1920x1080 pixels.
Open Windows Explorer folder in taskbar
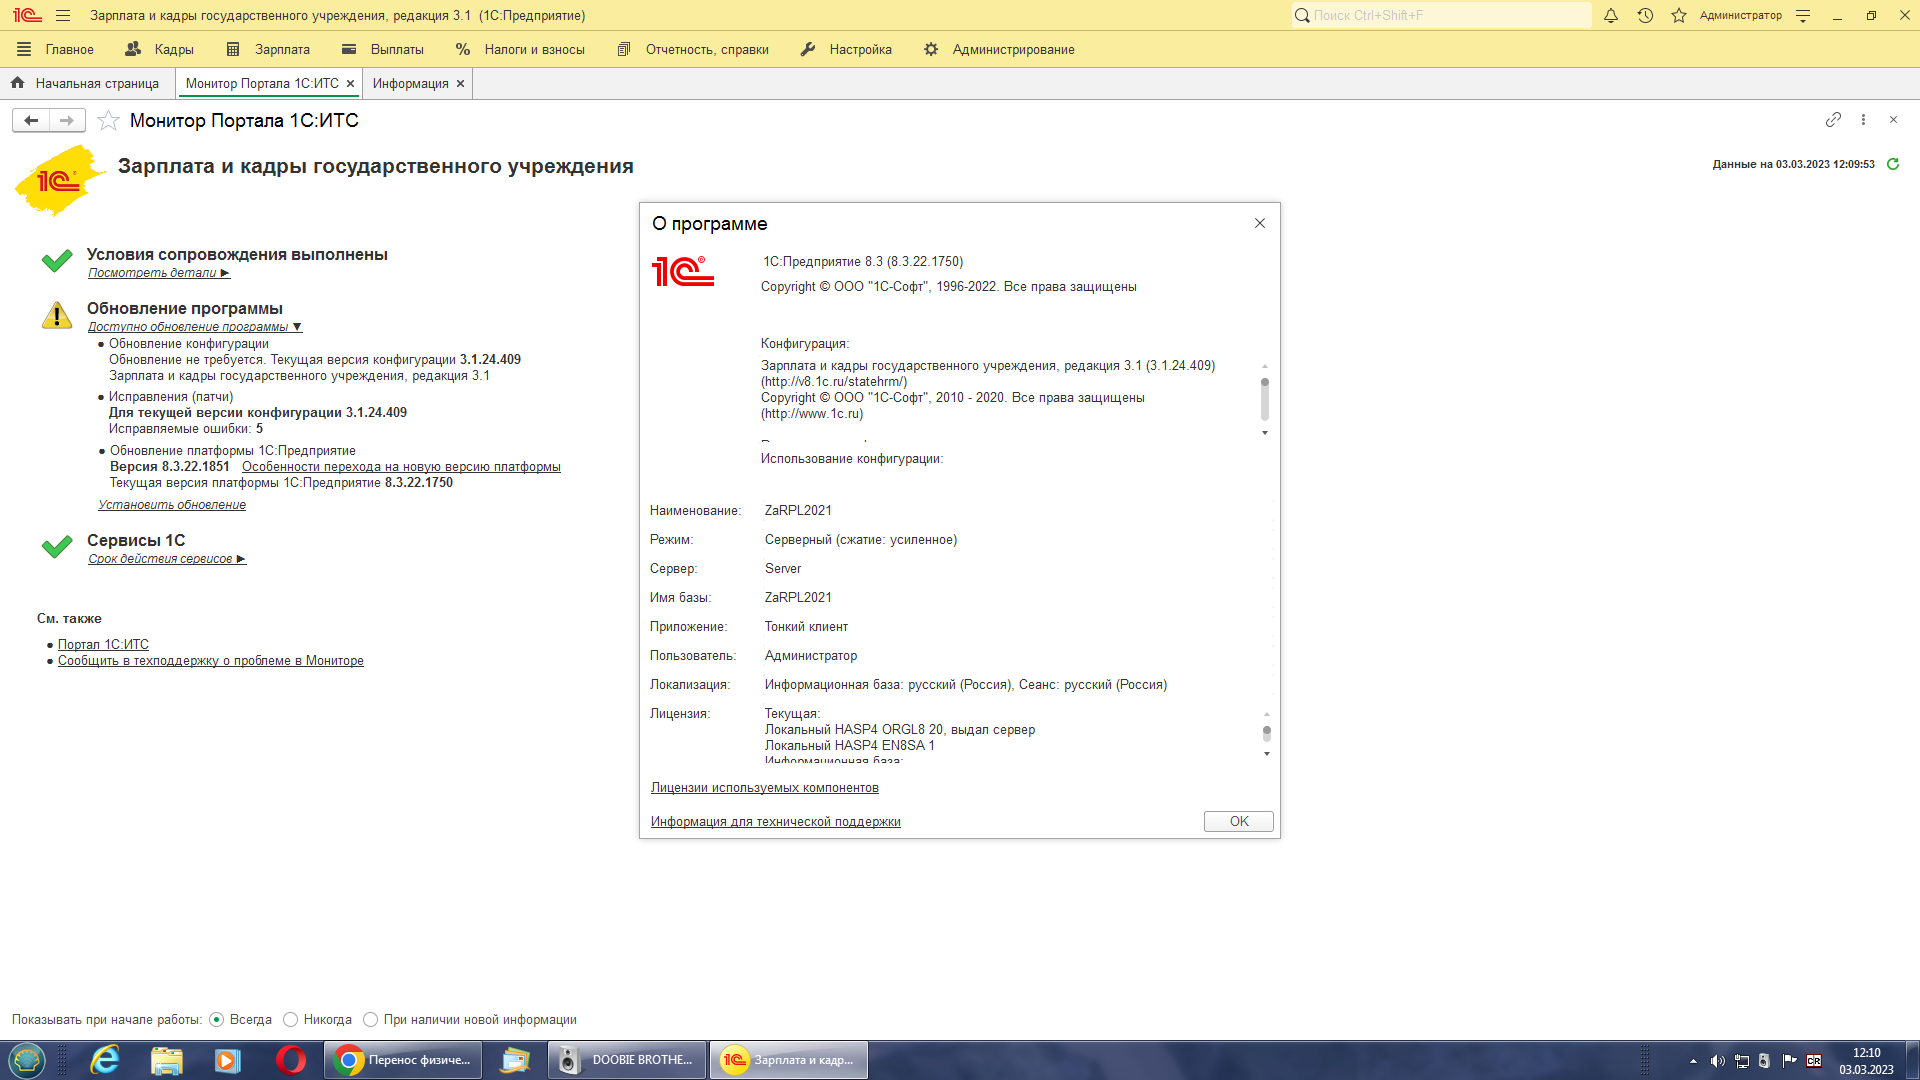coord(167,1060)
